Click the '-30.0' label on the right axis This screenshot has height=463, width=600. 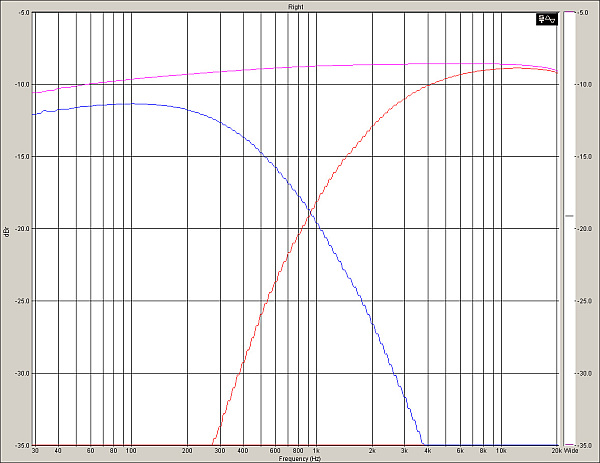coord(585,373)
